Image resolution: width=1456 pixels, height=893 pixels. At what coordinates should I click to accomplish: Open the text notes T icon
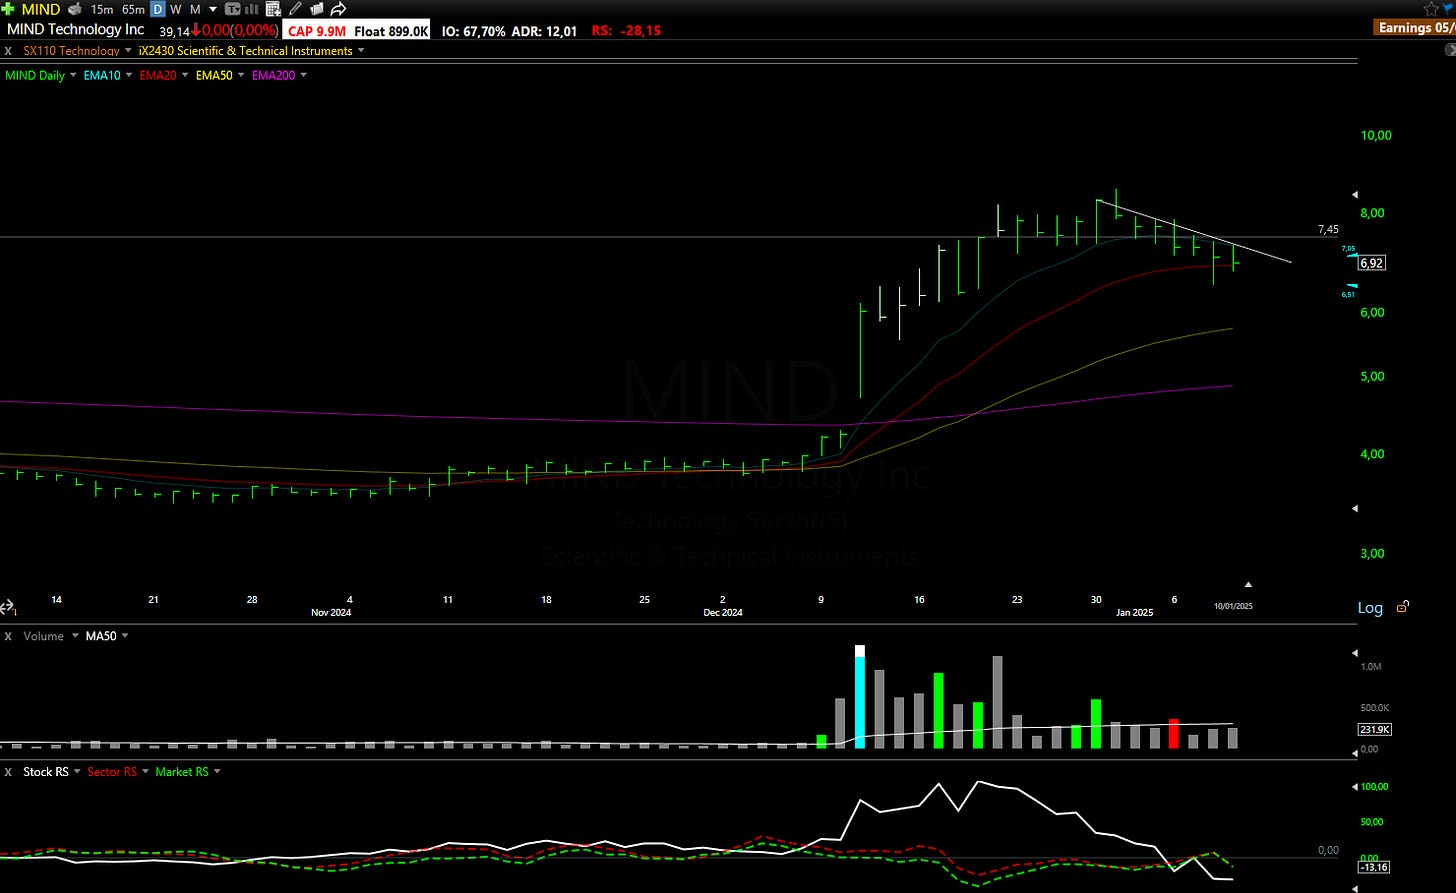[232, 9]
